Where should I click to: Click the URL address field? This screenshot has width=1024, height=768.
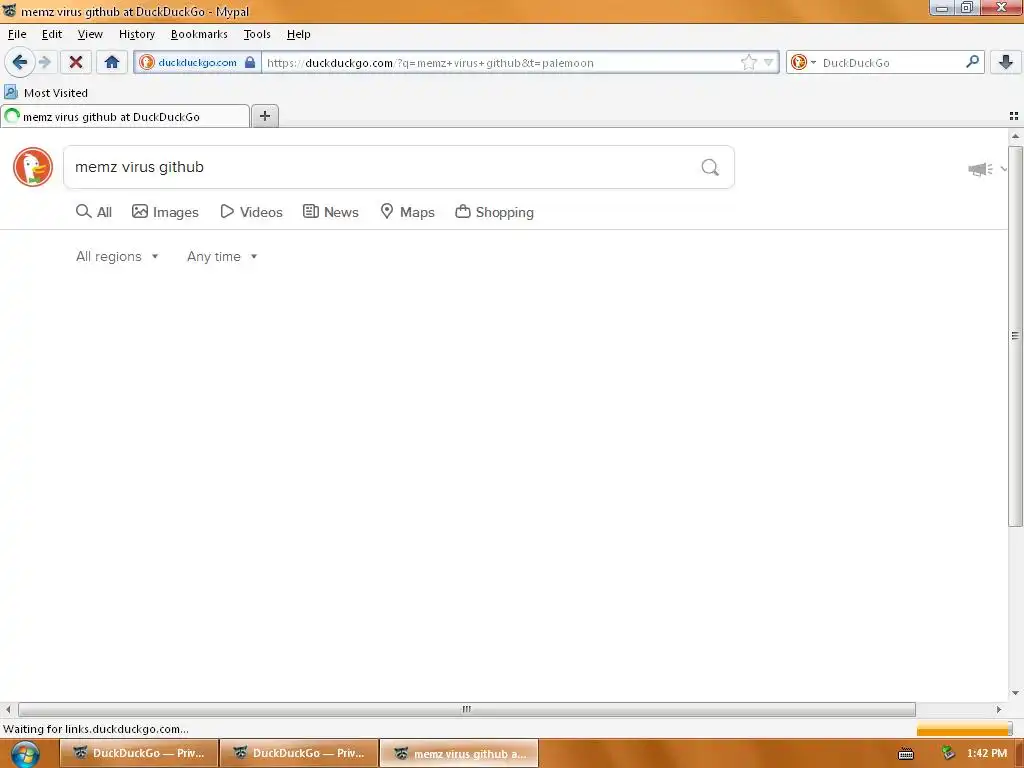point(500,63)
